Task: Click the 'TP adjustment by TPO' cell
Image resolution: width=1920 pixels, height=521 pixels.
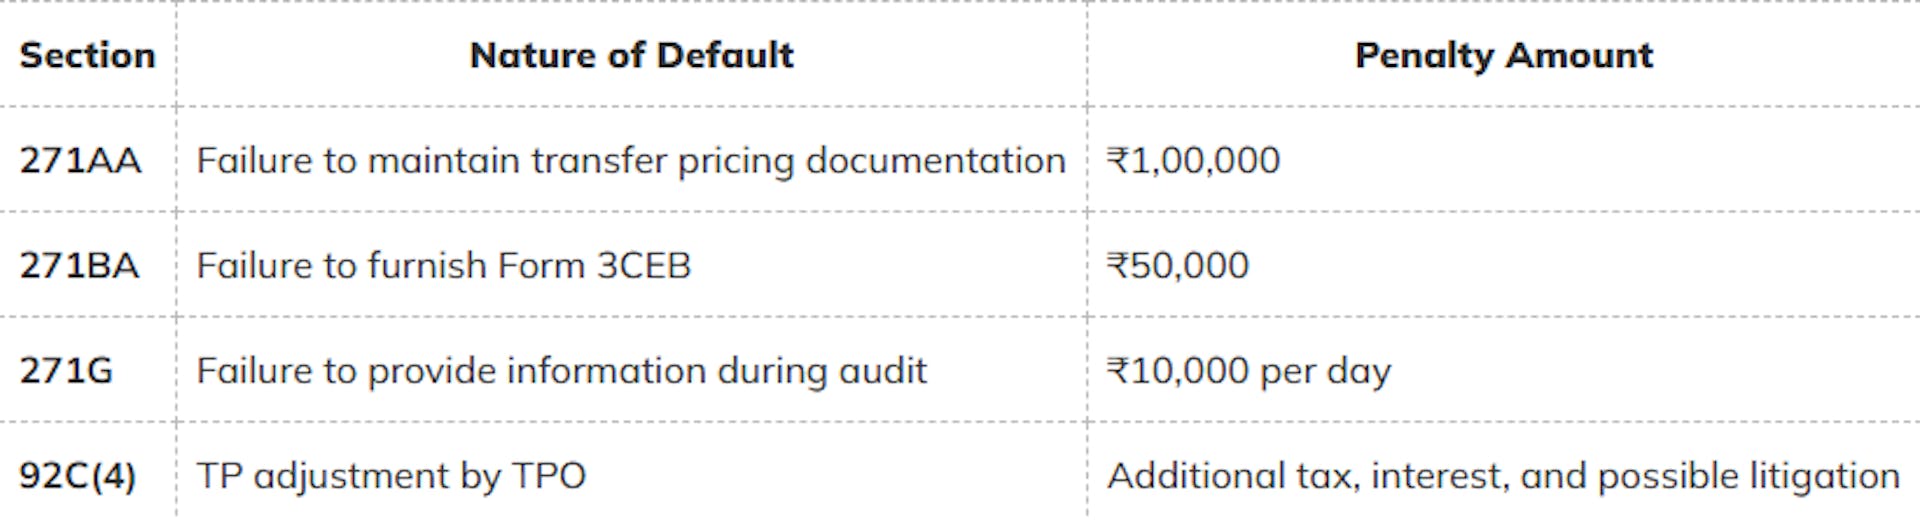Action: 391,476
